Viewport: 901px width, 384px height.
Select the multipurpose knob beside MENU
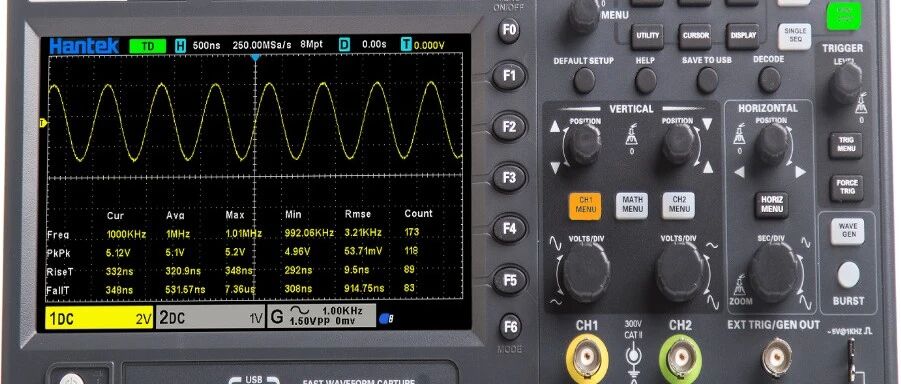click(x=584, y=14)
